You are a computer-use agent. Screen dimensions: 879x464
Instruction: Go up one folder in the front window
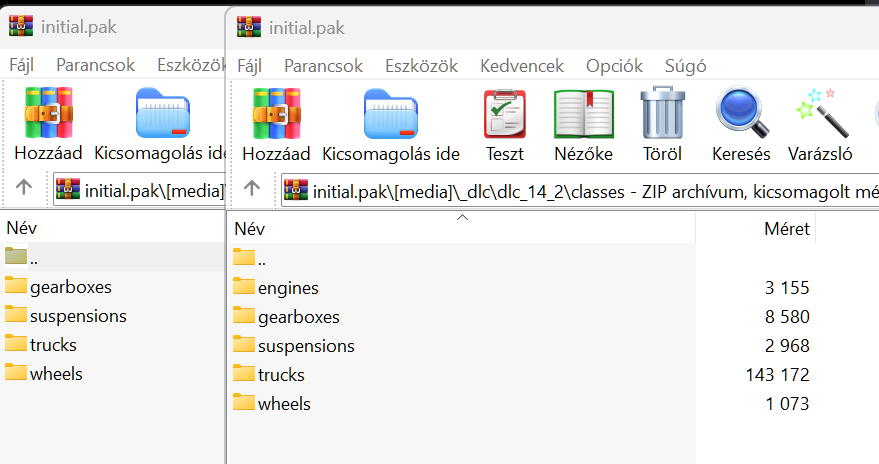pos(252,188)
